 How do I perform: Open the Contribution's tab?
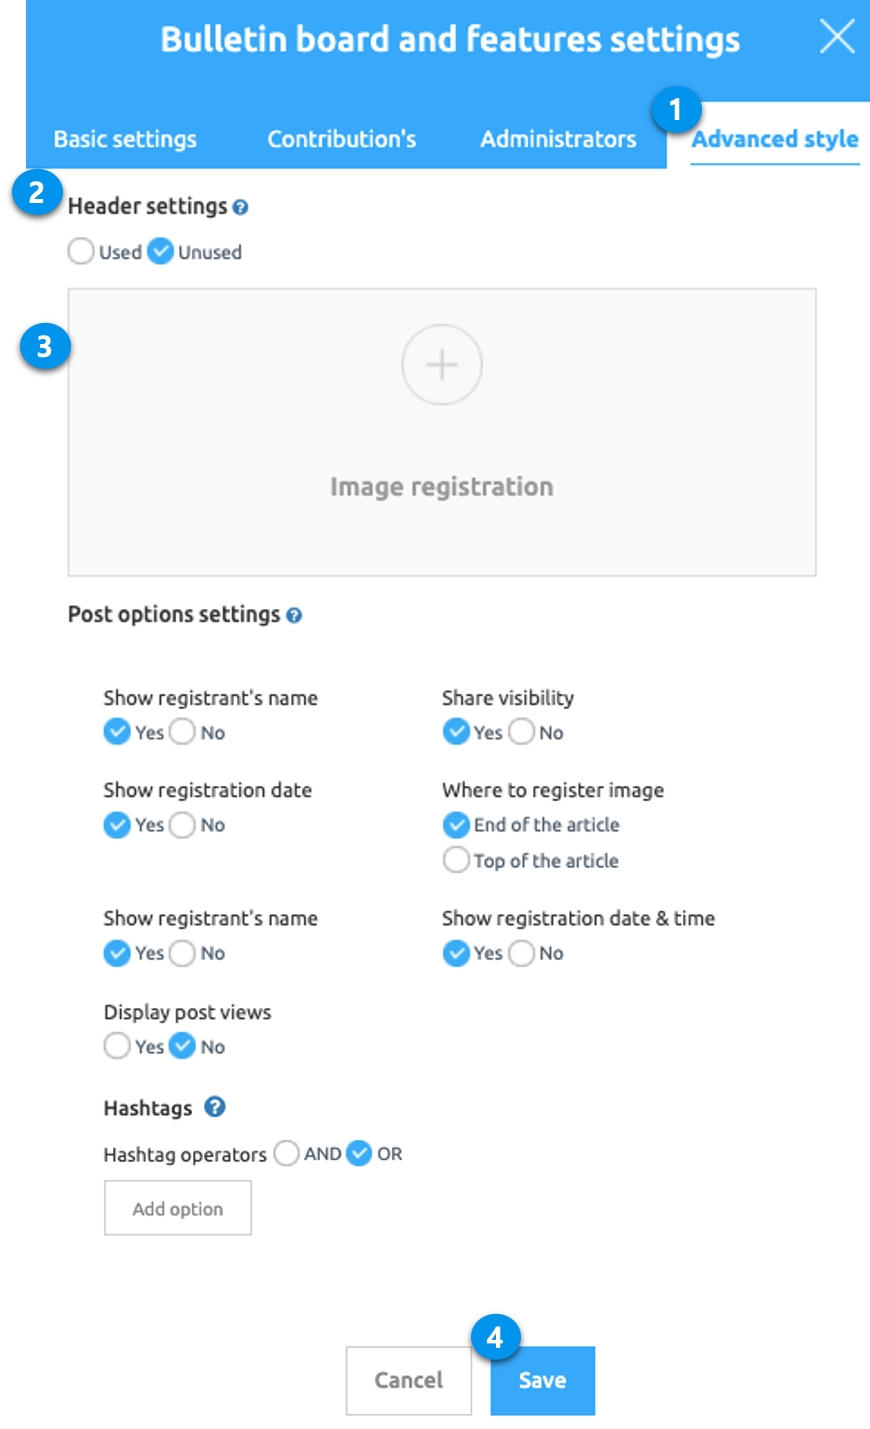pos(342,139)
